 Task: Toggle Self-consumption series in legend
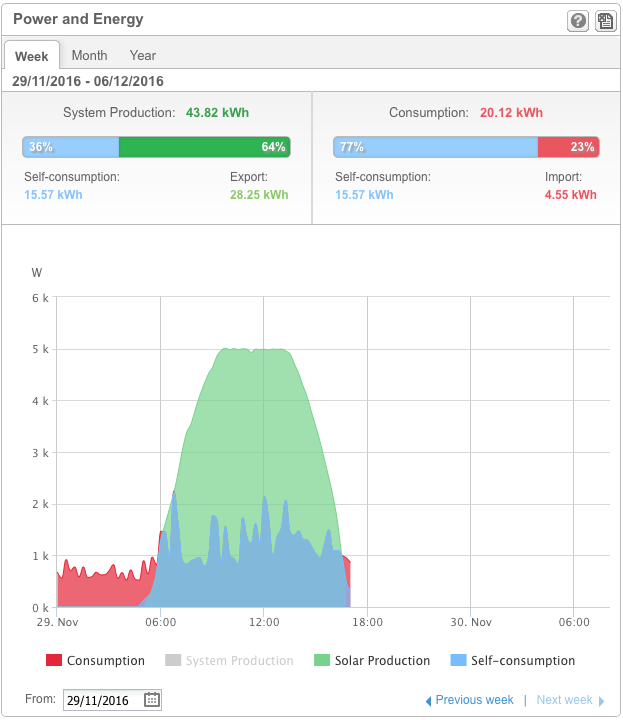(x=524, y=661)
